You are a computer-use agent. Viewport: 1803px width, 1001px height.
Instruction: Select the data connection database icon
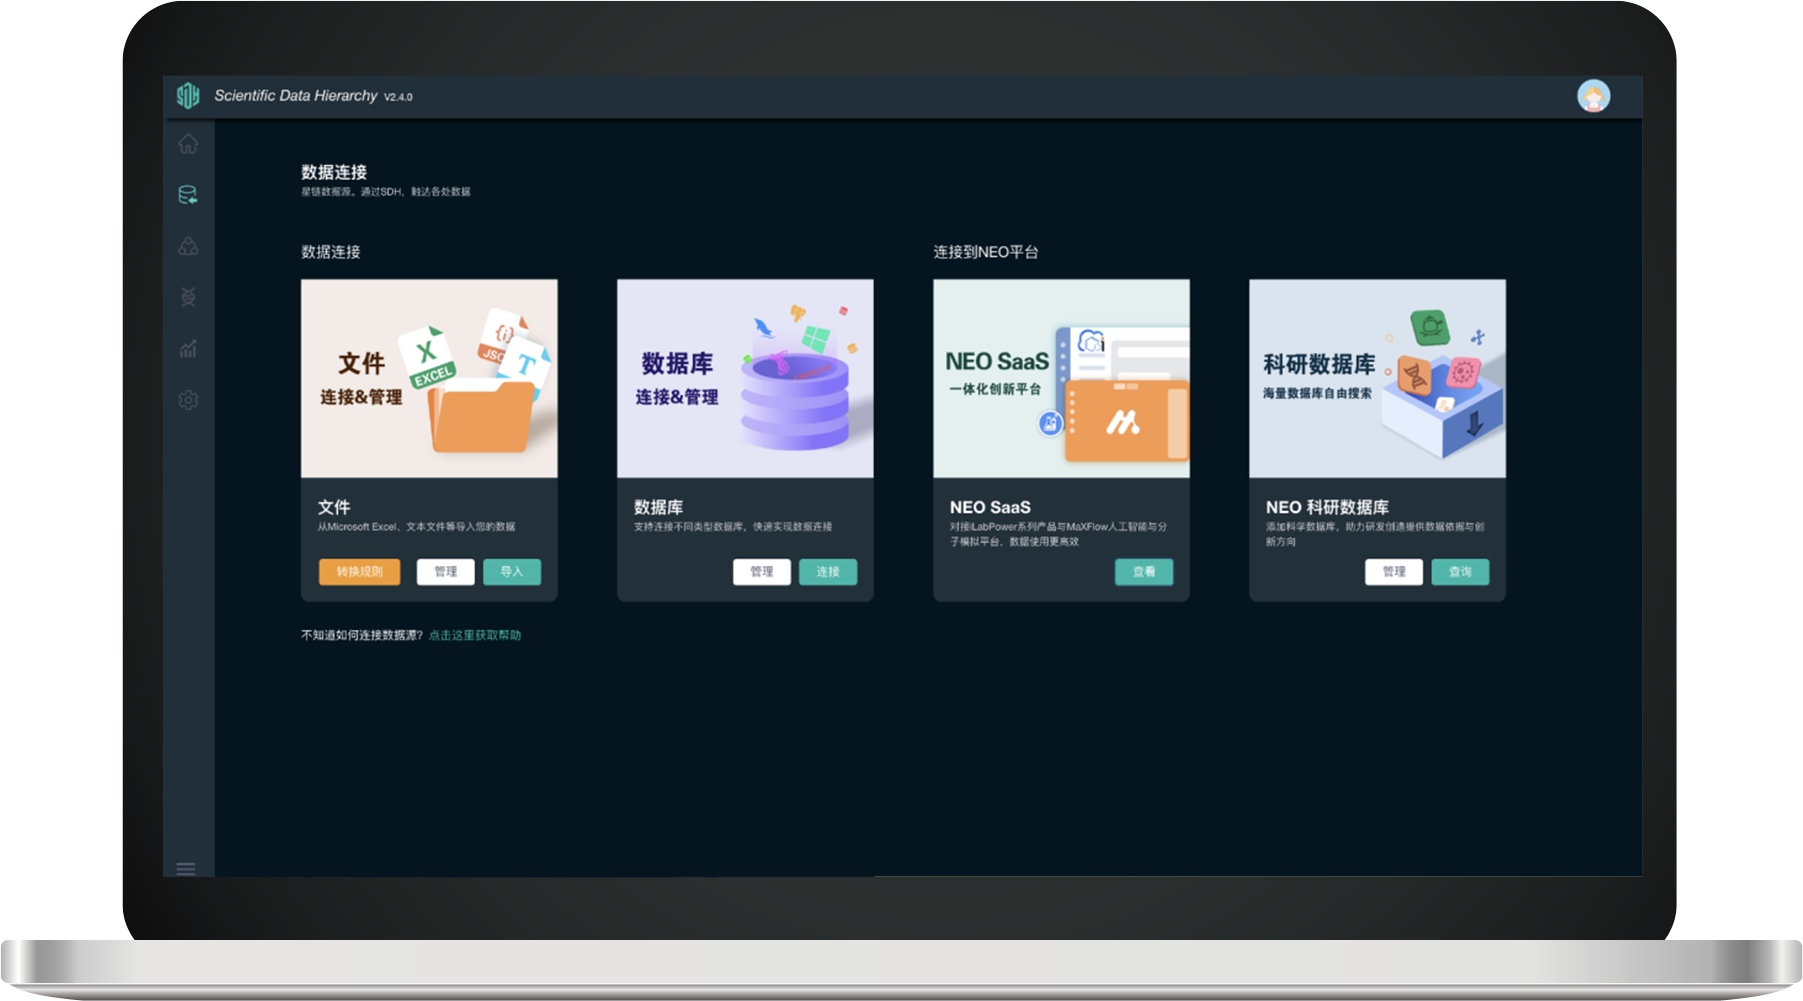[x=188, y=195]
